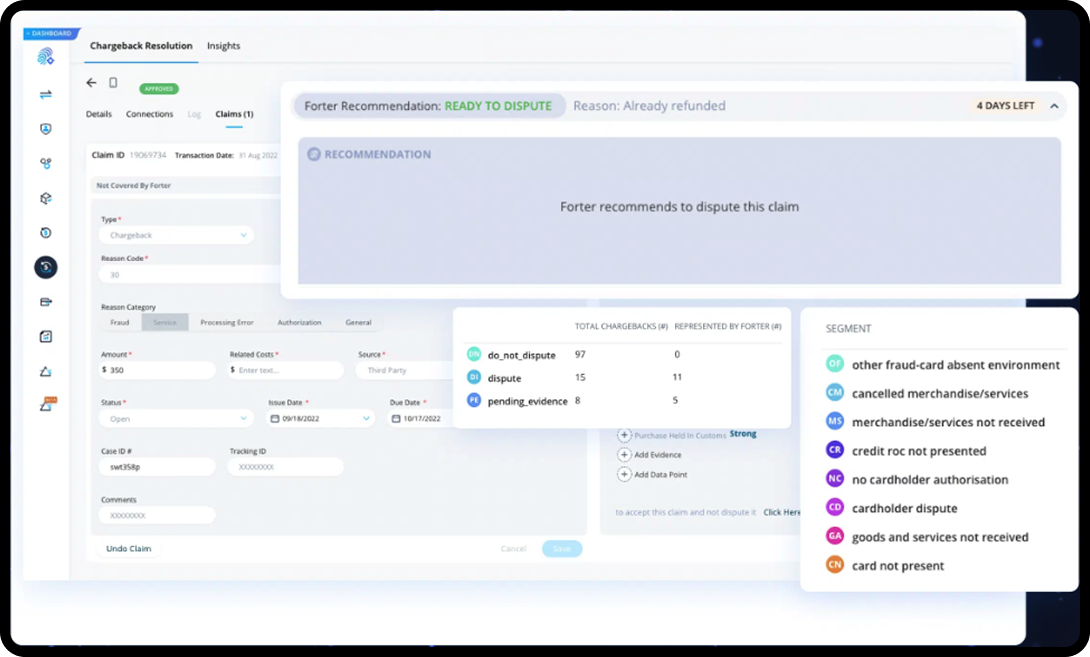Click the CD segment badge
1090x657 pixels.
(x=835, y=508)
